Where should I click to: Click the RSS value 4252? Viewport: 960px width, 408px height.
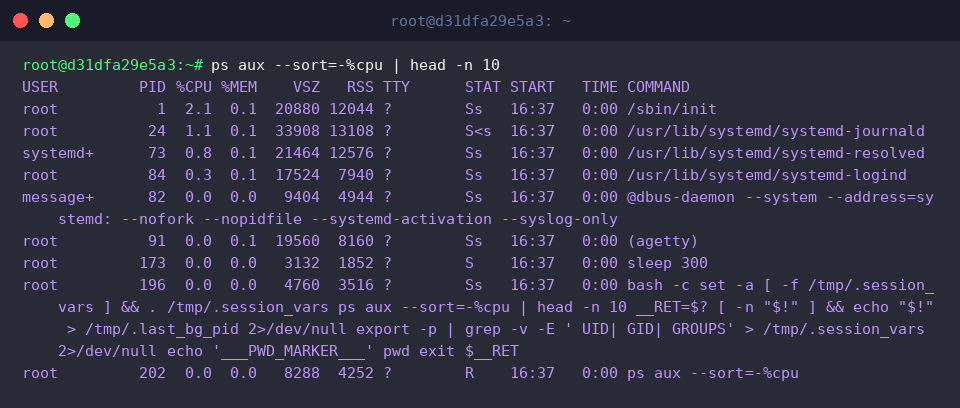(356, 374)
